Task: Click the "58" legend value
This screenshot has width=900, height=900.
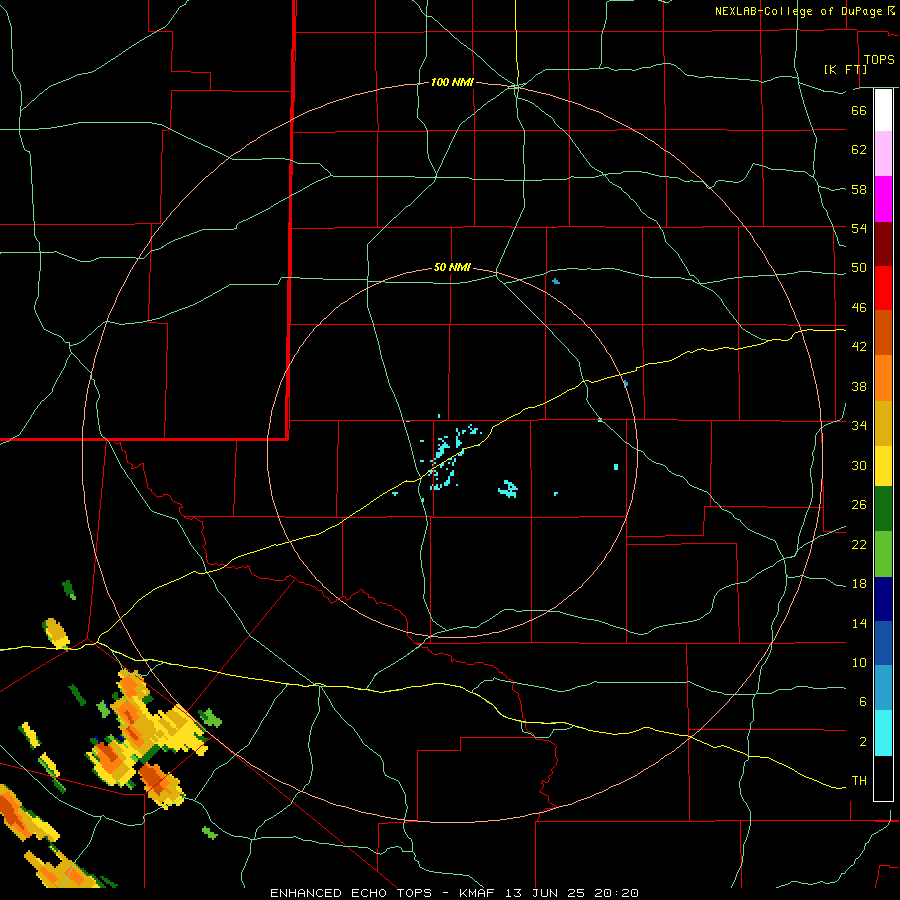Action: [x=859, y=189]
